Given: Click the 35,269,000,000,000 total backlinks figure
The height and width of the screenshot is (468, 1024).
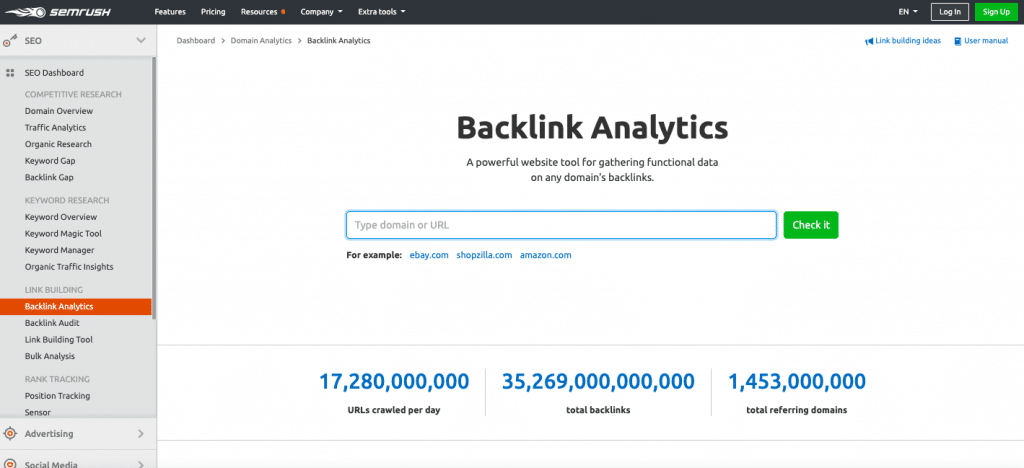Looking at the screenshot, I should tap(598, 381).
